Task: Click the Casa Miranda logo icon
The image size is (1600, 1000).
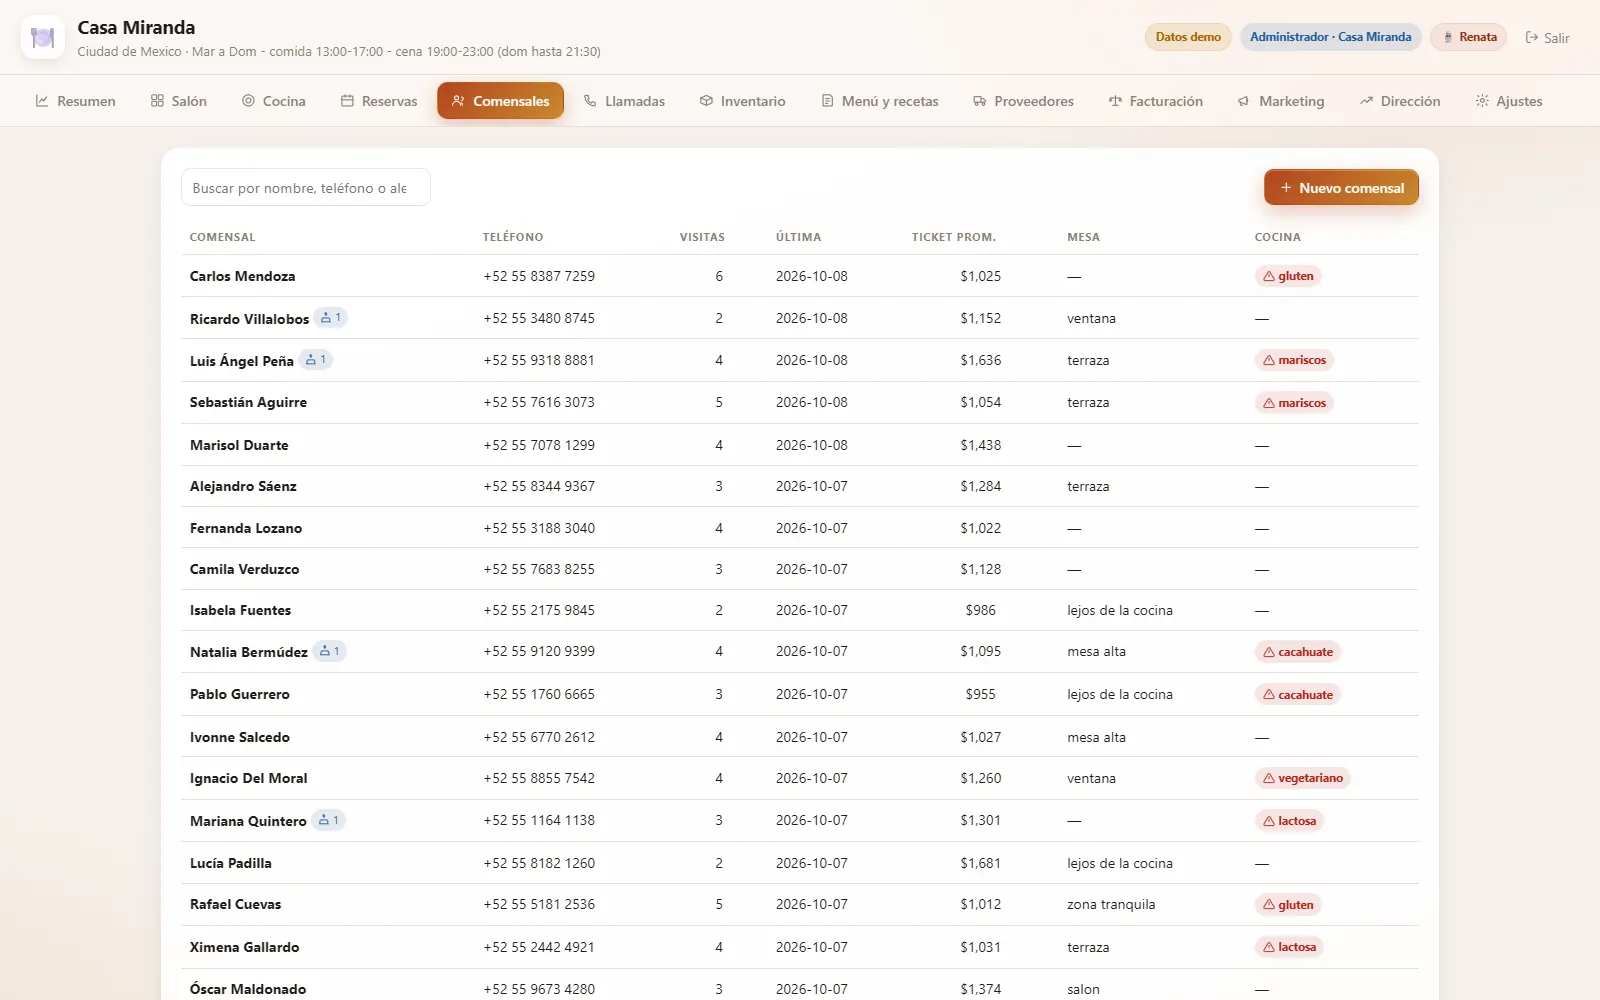Action: [x=43, y=38]
